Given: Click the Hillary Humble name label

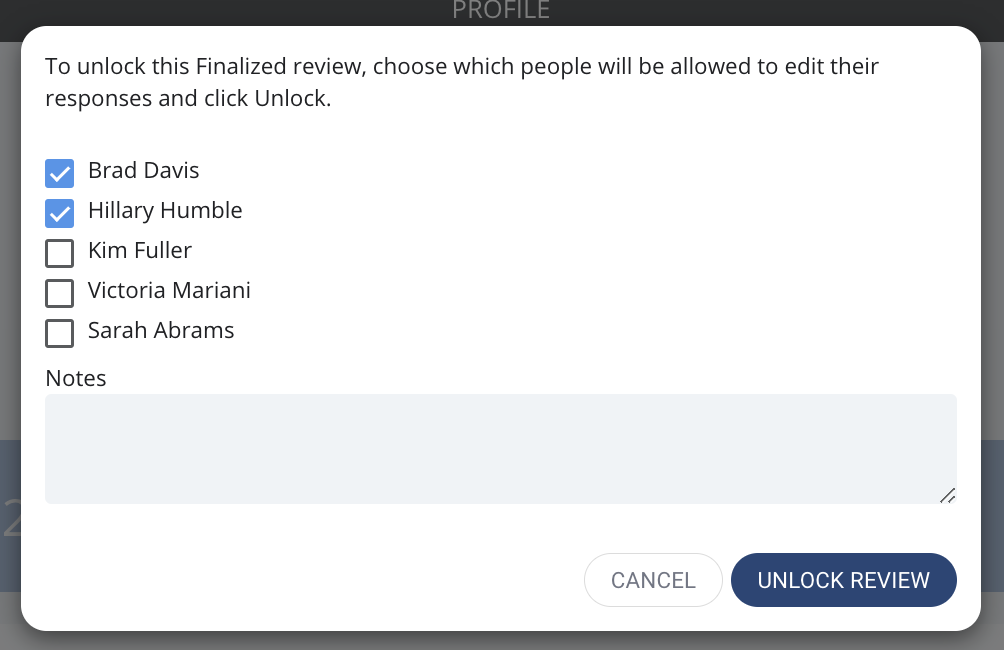Looking at the screenshot, I should (x=165, y=211).
